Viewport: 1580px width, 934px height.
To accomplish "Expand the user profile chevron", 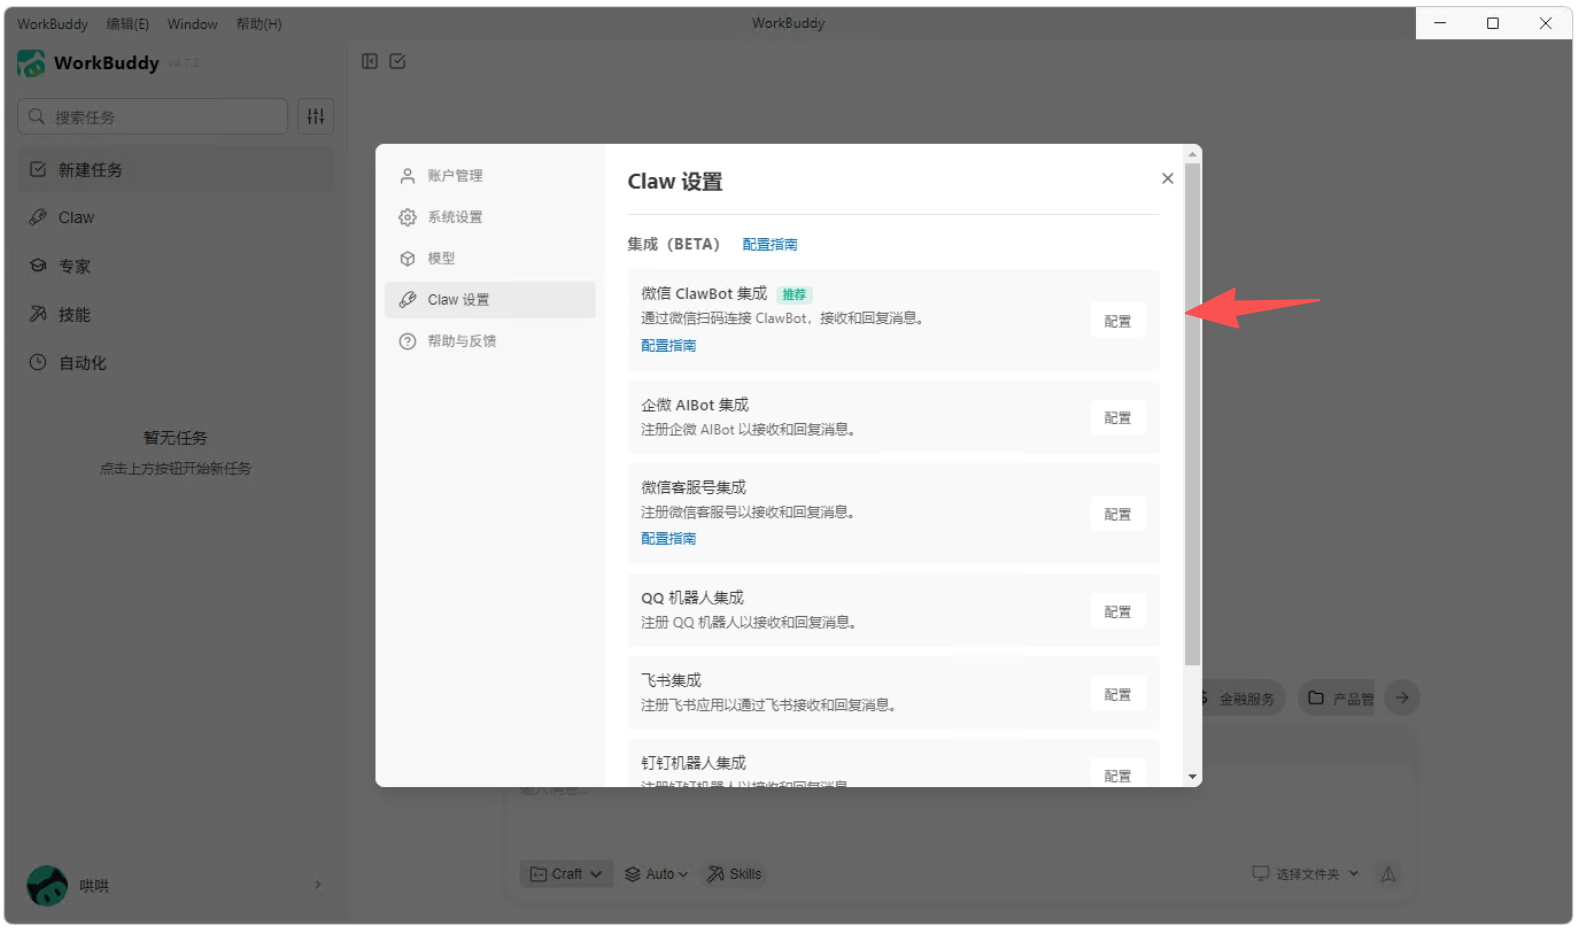I will (318, 885).
